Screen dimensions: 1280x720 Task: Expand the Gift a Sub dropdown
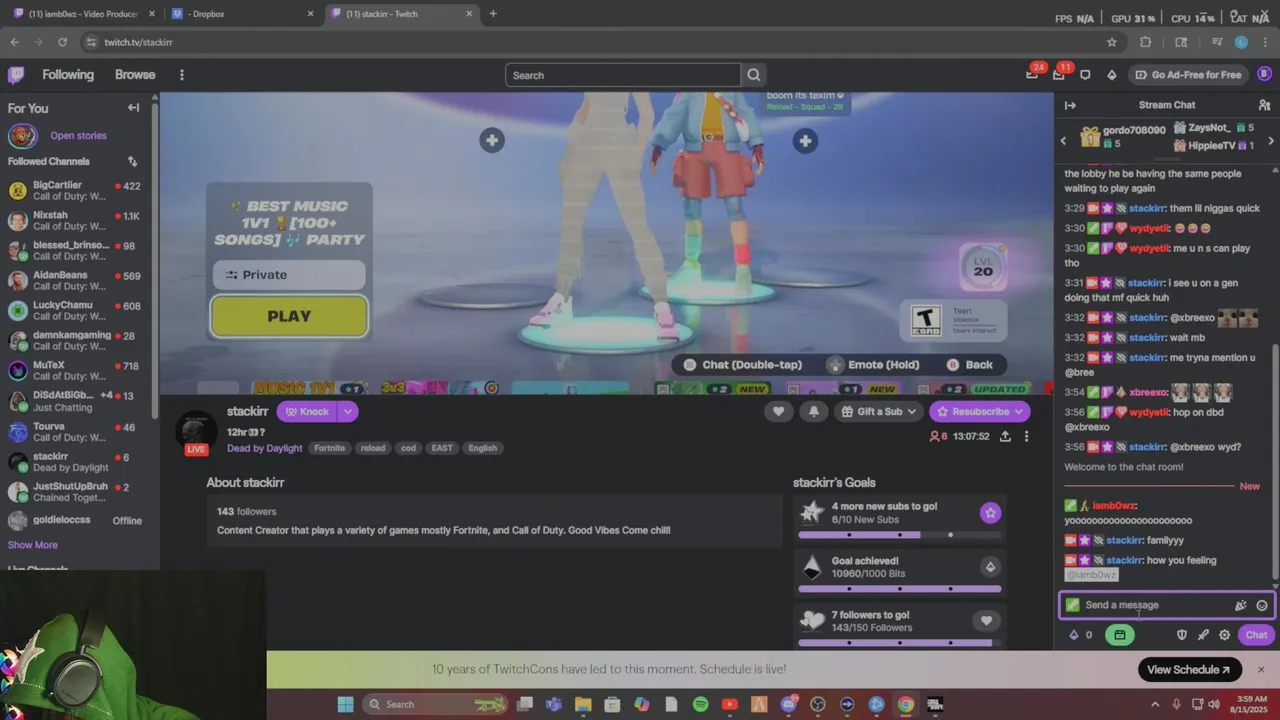click(x=912, y=411)
